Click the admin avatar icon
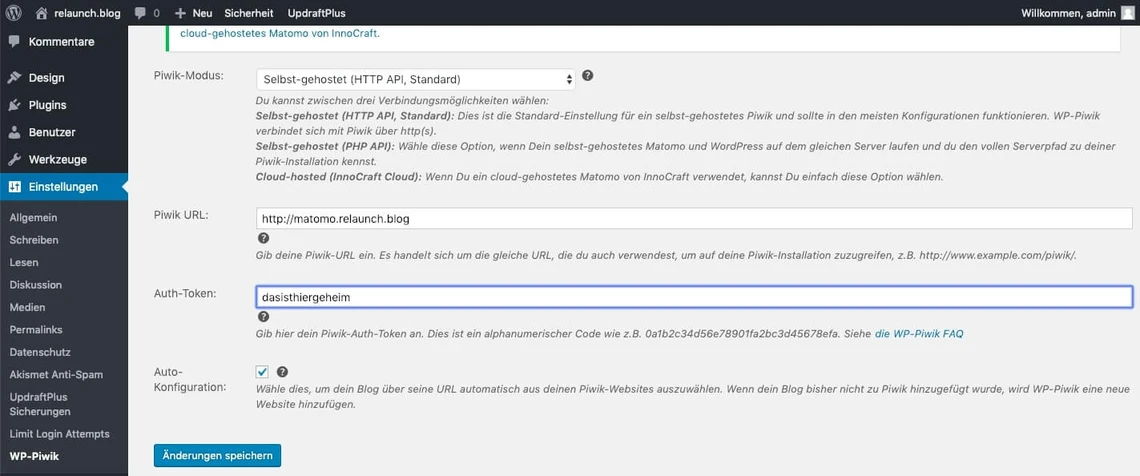Screen dimensions: 1140x476 (x=1127, y=13)
